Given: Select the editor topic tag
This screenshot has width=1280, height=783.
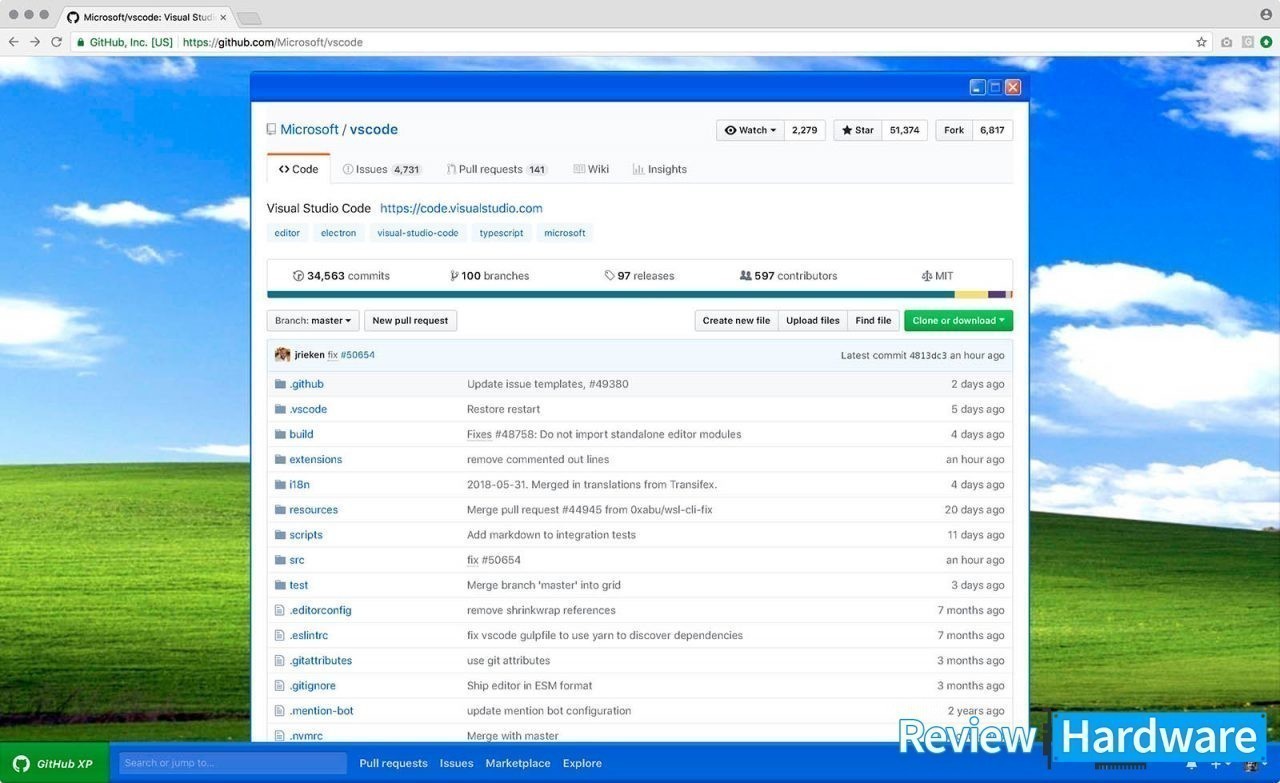Looking at the screenshot, I should 287,233.
